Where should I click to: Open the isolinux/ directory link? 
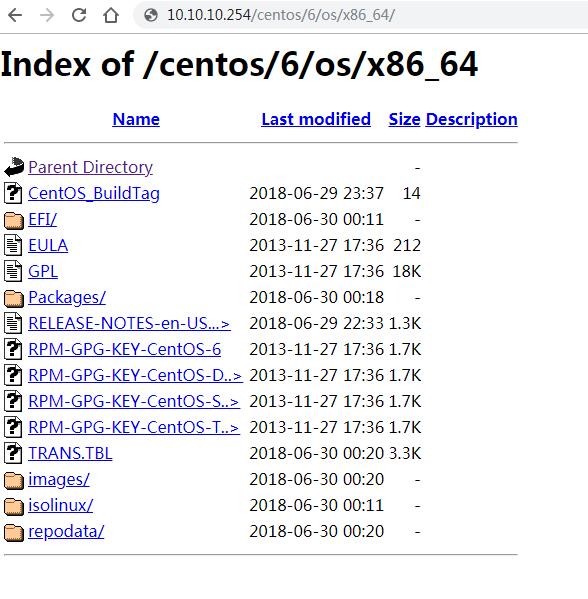pos(60,505)
